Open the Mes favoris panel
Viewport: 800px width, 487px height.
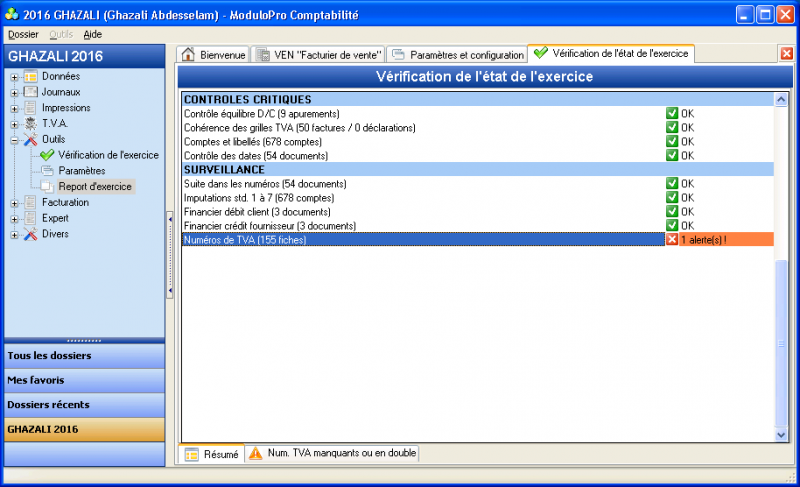(84, 380)
